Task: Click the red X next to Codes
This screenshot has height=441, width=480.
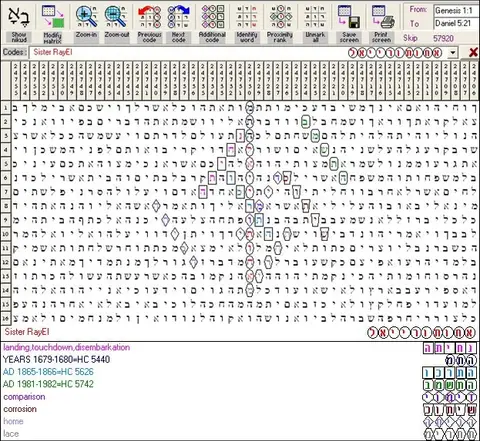Action: click(x=473, y=52)
